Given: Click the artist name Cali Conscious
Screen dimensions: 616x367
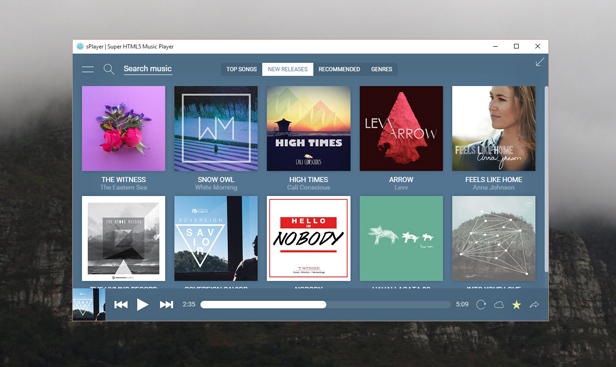Looking at the screenshot, I should (308, 187).
